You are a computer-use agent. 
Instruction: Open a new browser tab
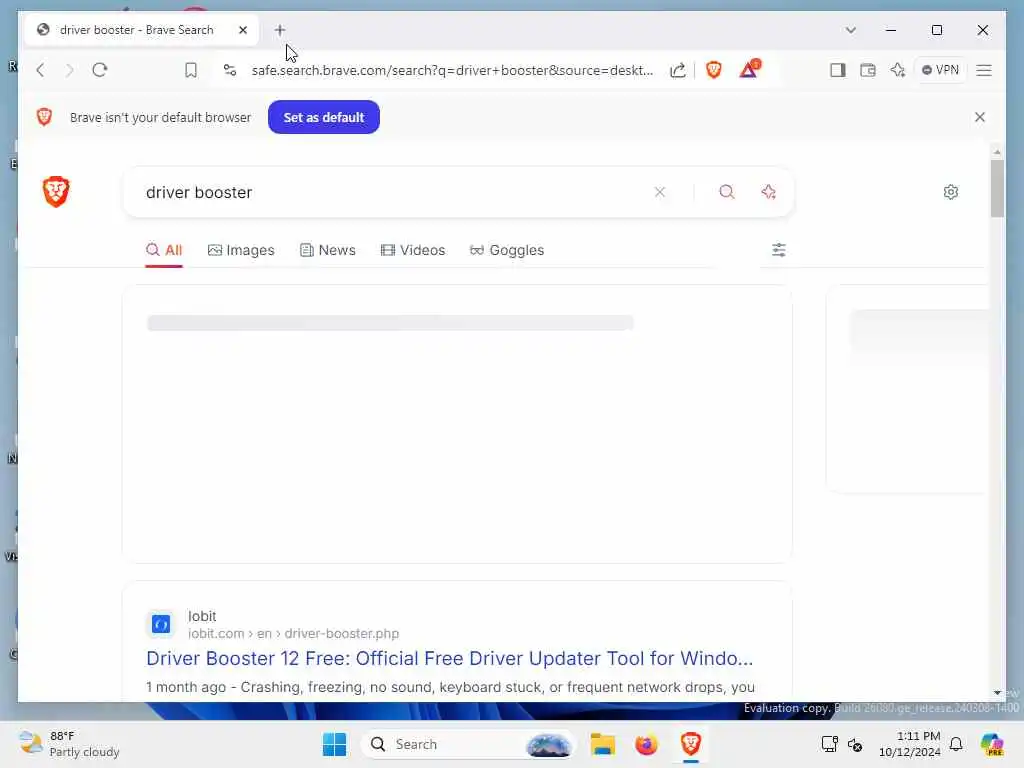coord(280,30)
